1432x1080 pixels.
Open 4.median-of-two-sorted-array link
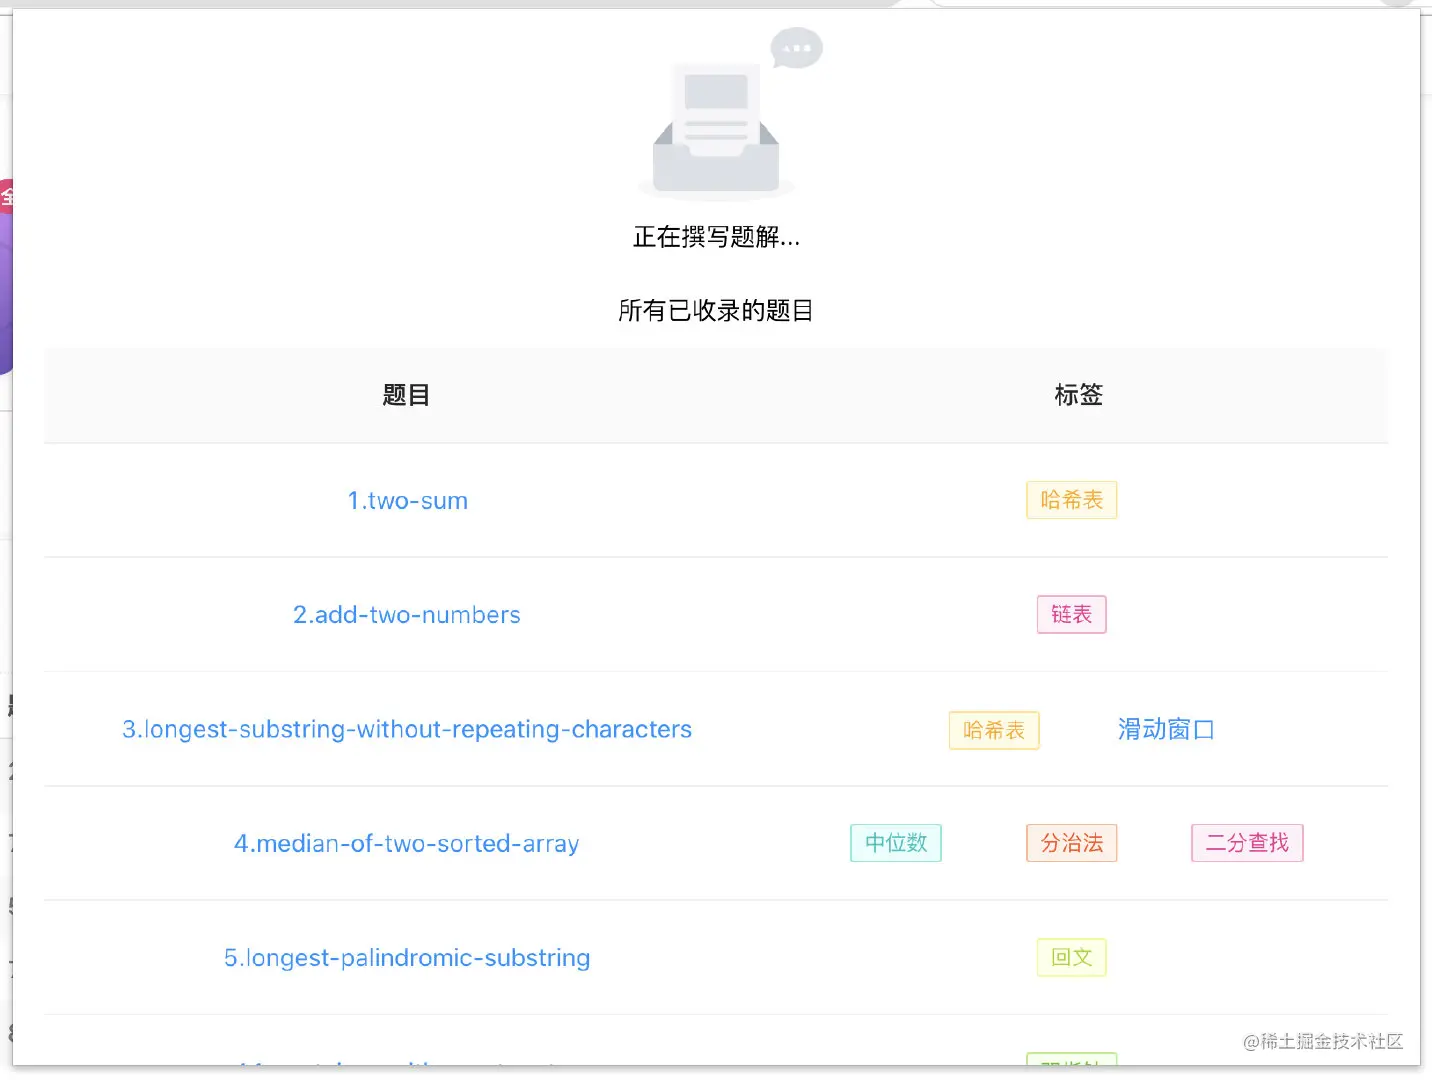tap(407, 843)
